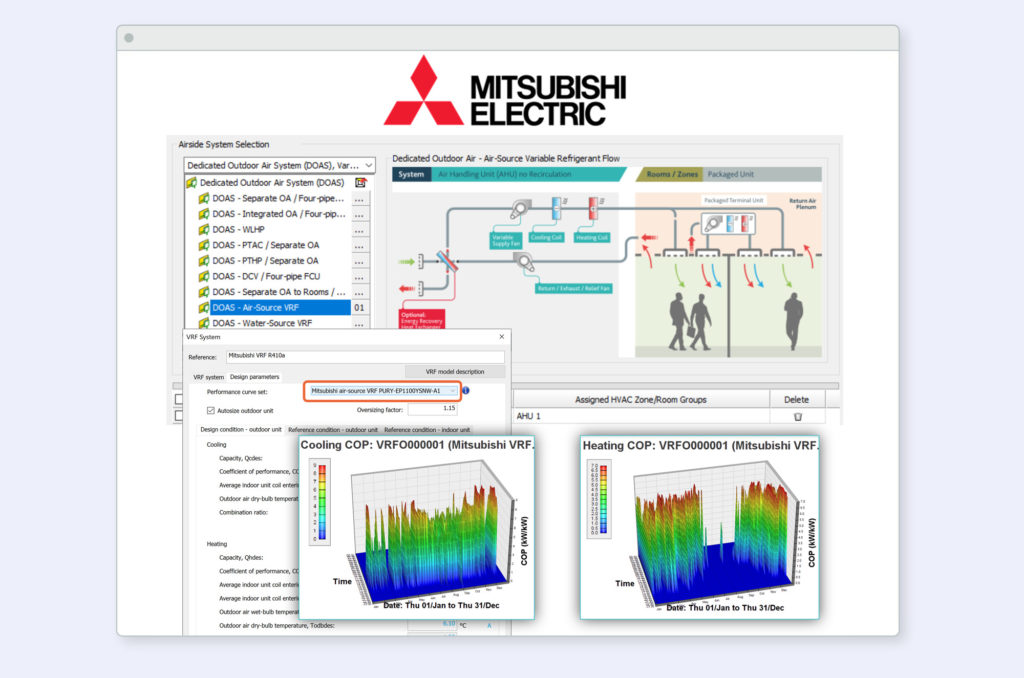Open the system type icon beside Dedicated Outdoor Air System (DOAS)

click(360, 183)
